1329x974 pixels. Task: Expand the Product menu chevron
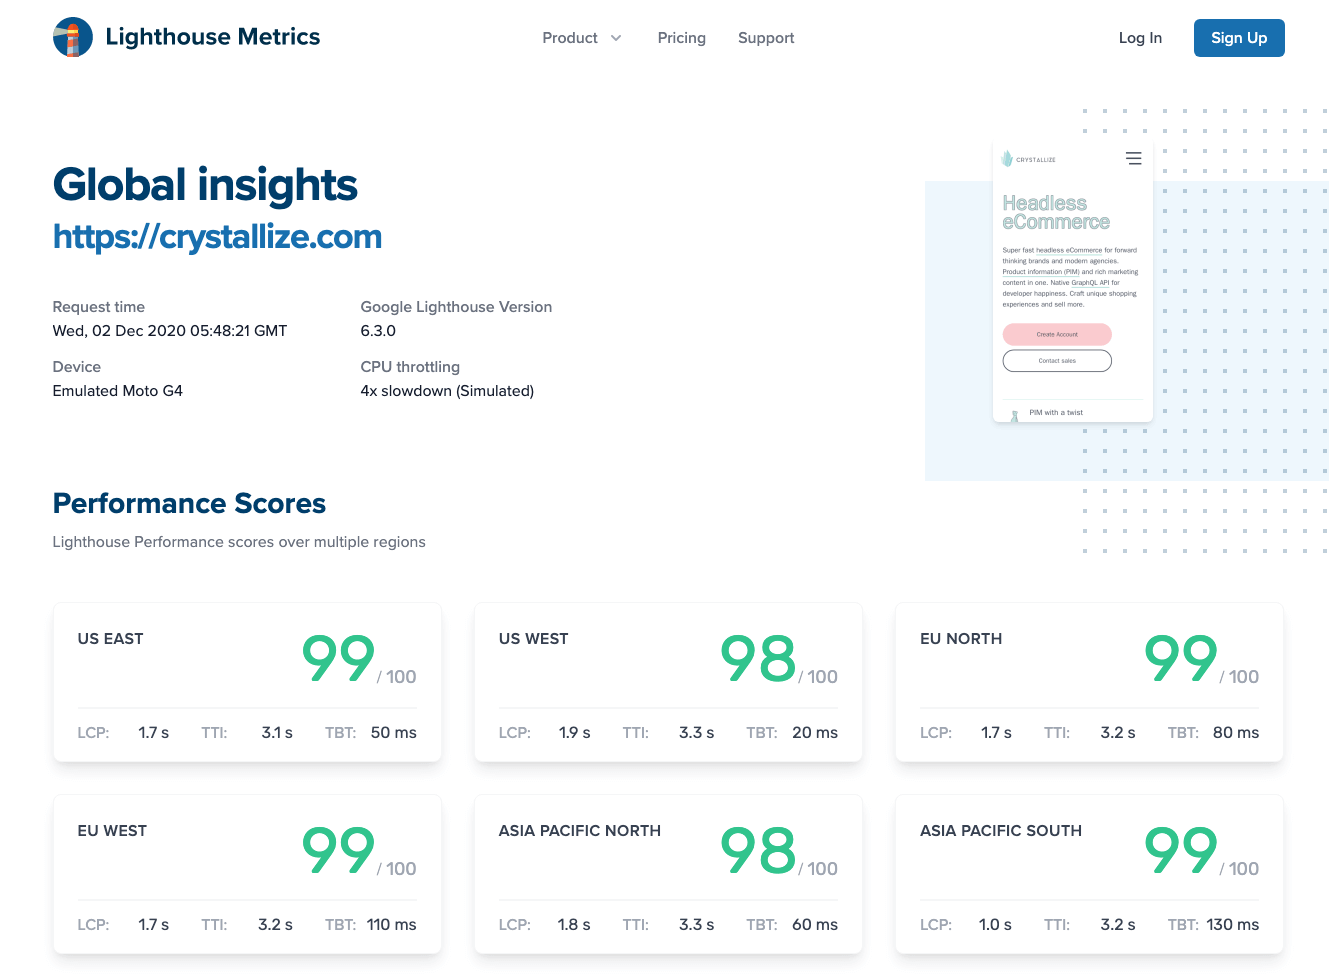(616, 38)
